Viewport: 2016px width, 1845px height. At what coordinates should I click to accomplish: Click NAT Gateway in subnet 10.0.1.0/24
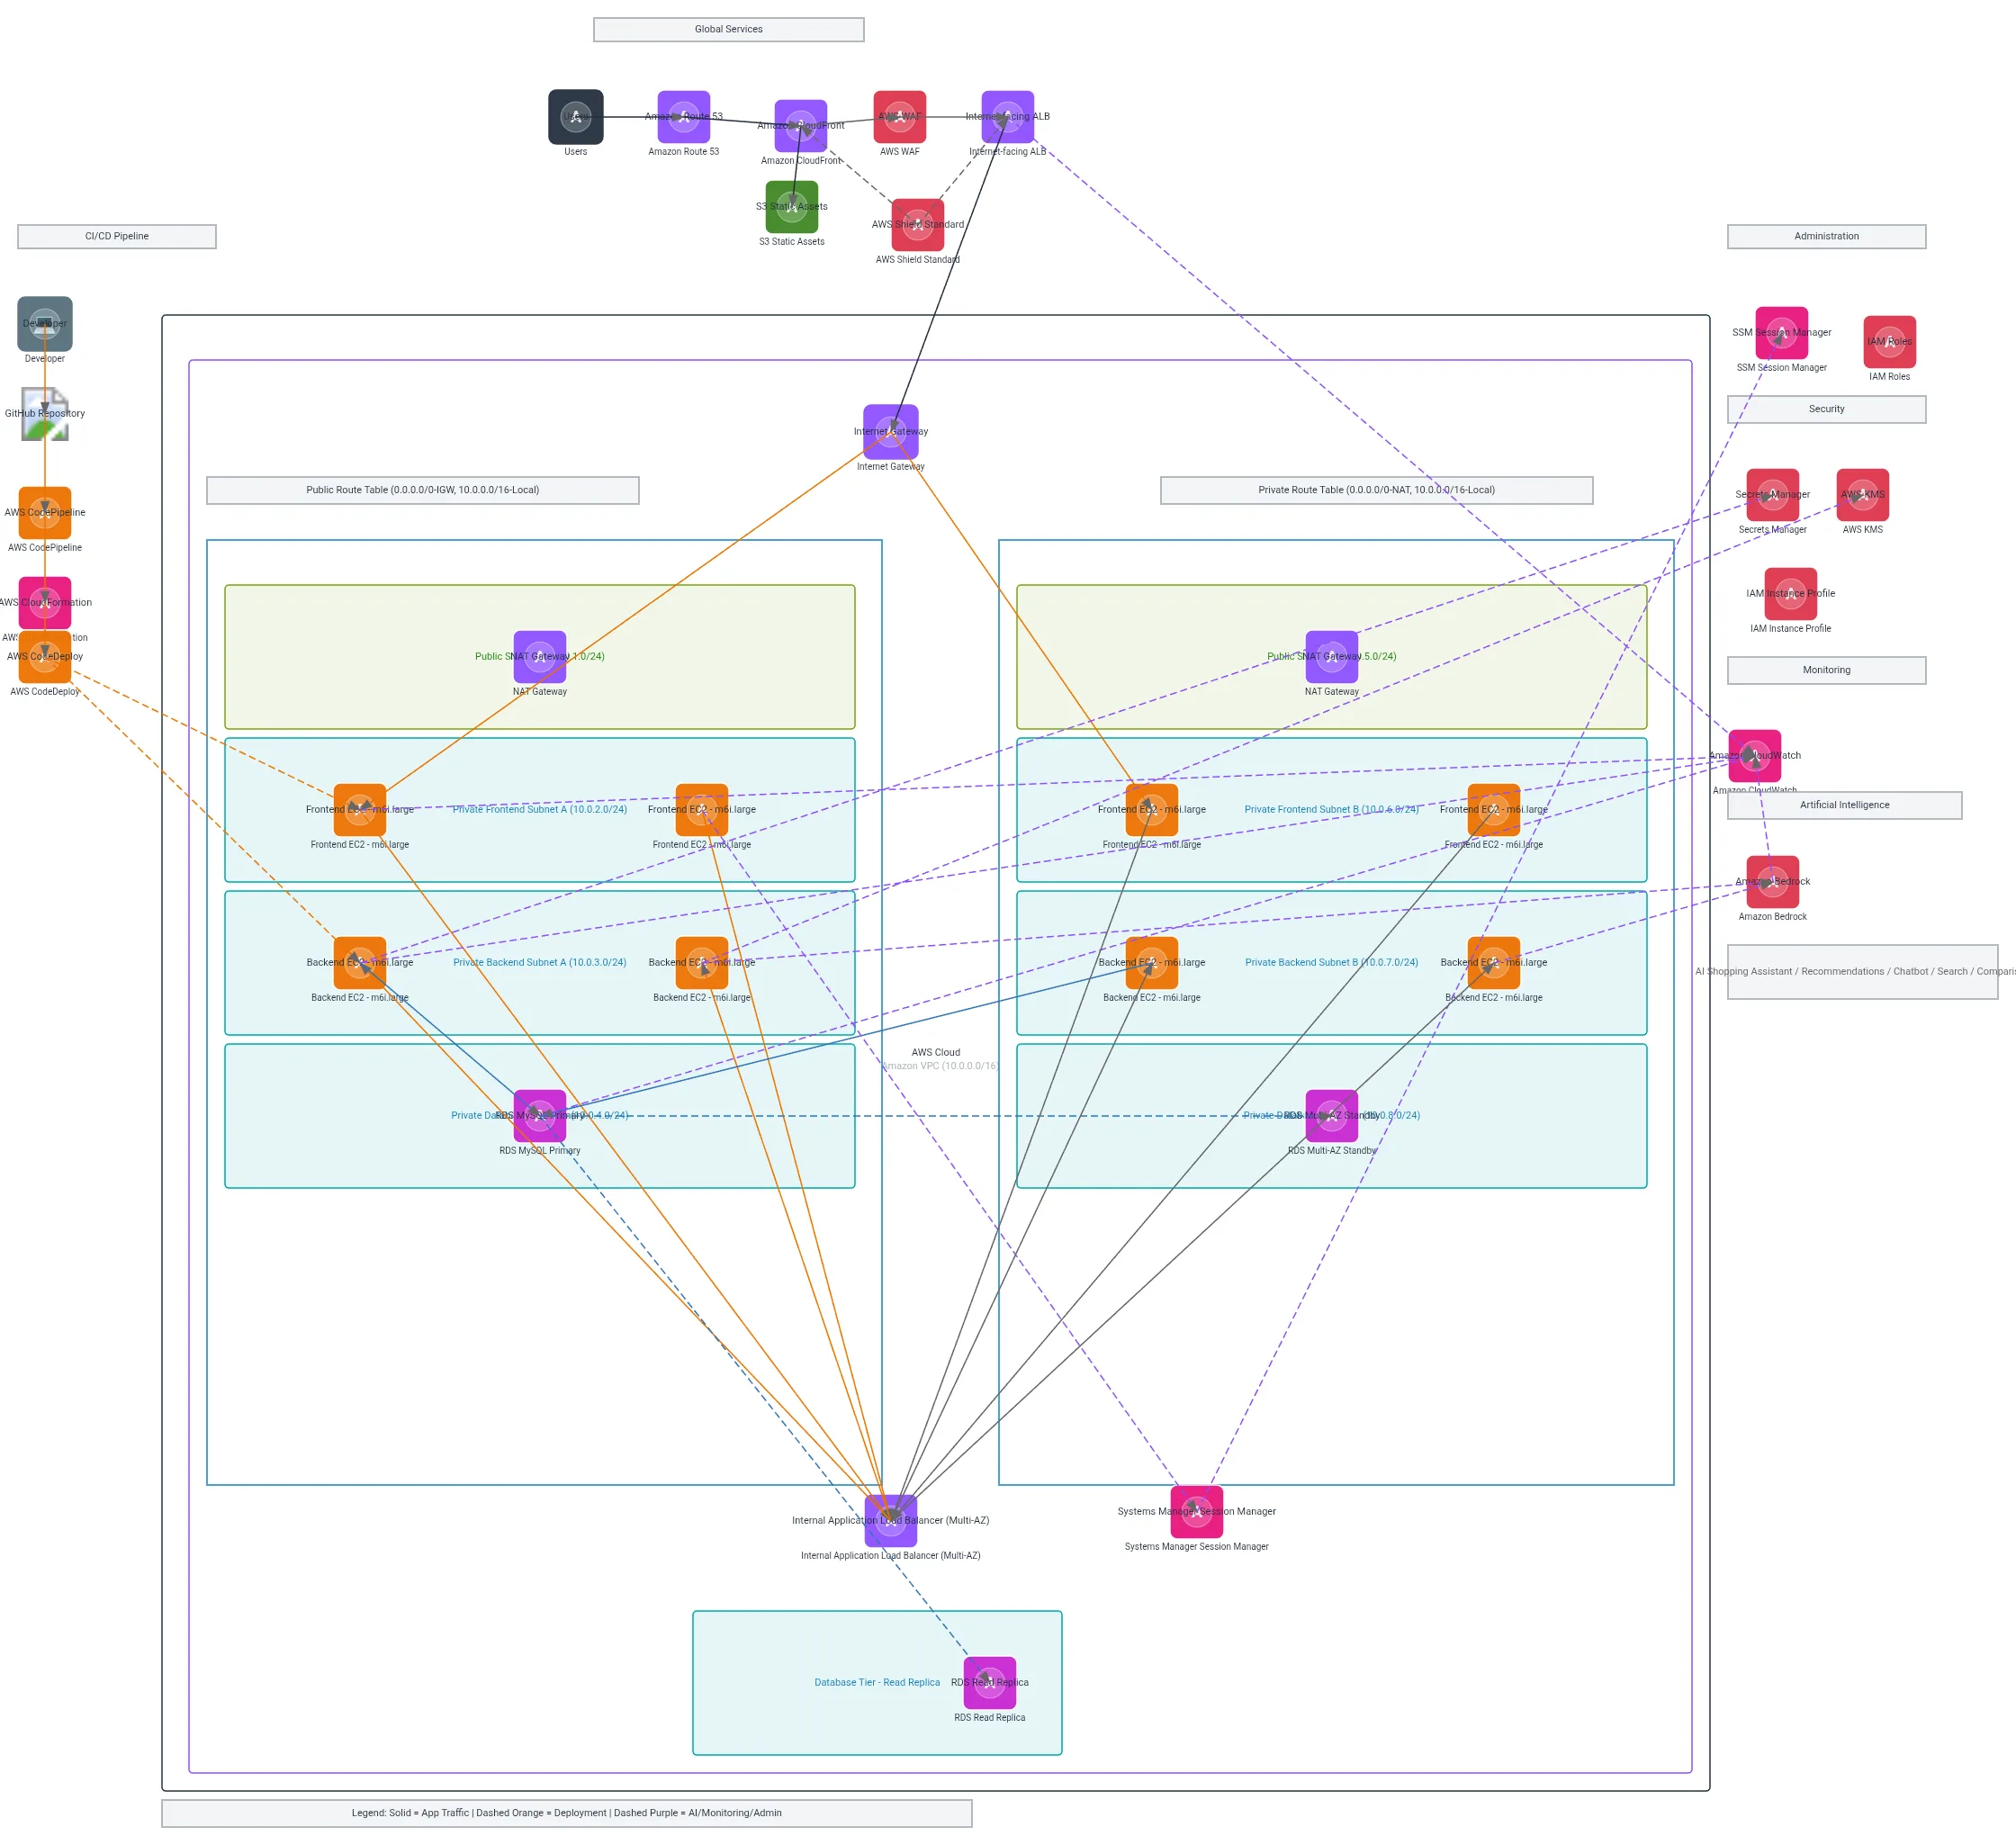[539, 656]
